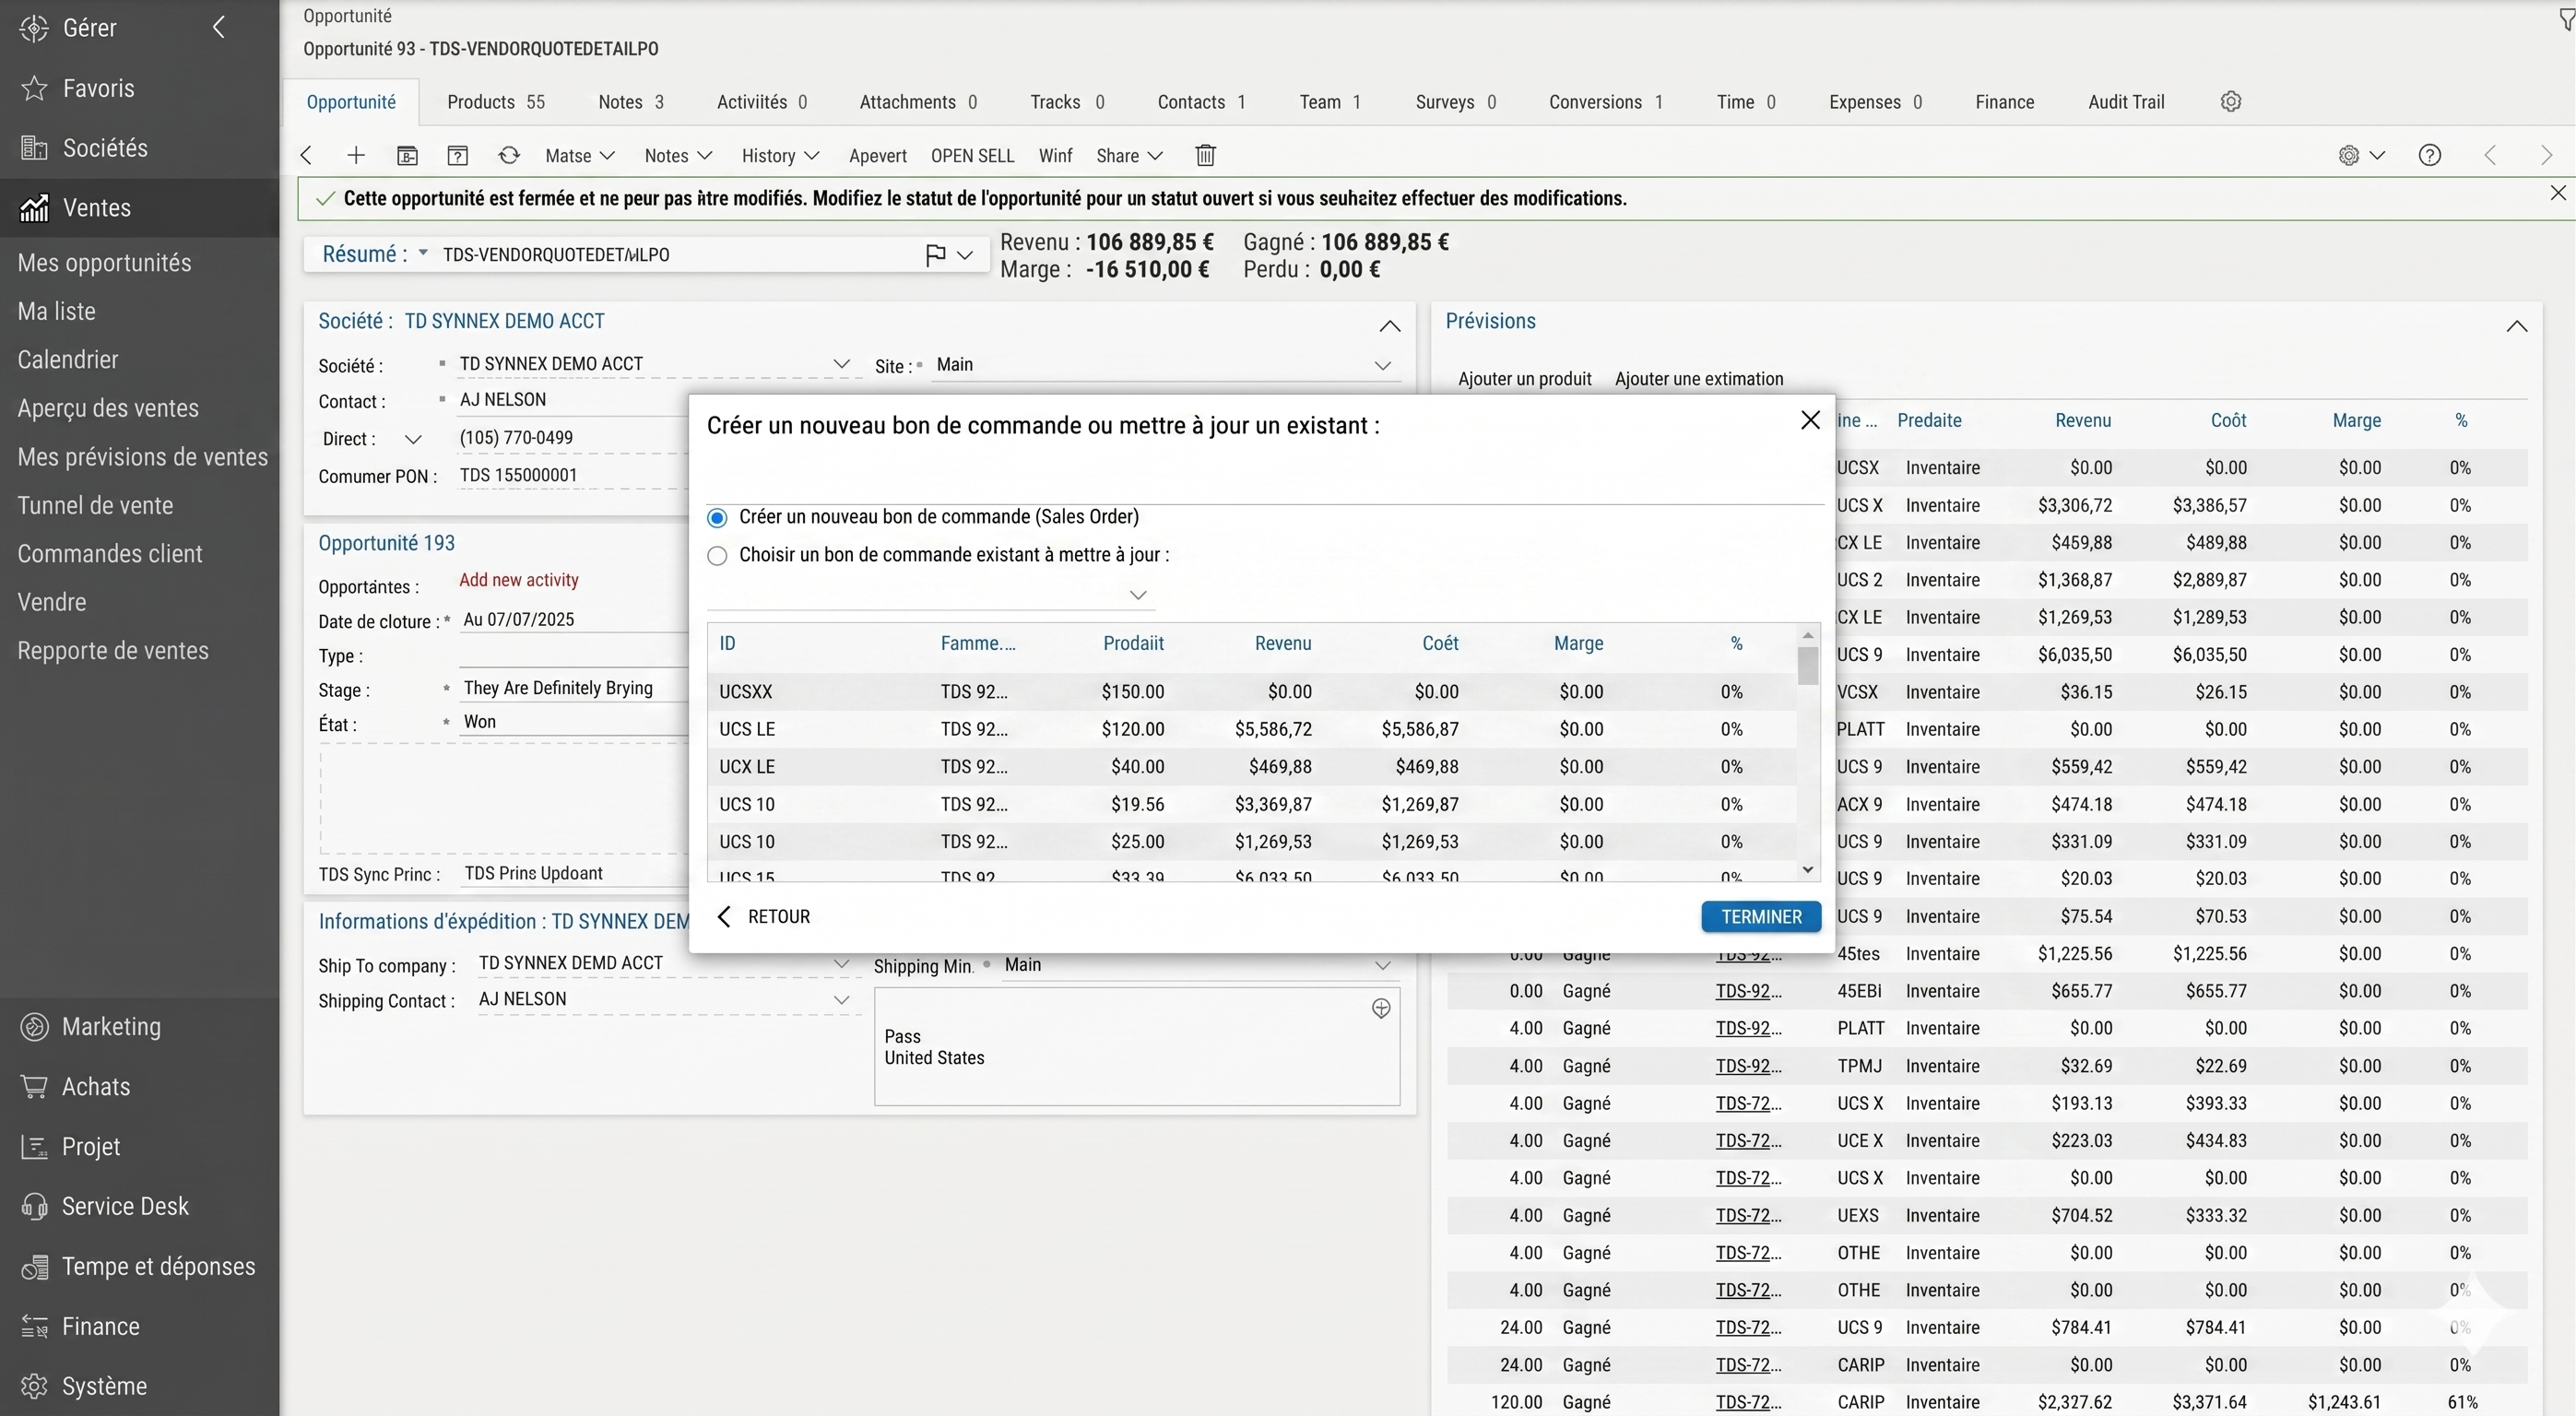Go to previous record arrow
The height and width of the screenshot is (1416, 2576).
pos(2491,155)
